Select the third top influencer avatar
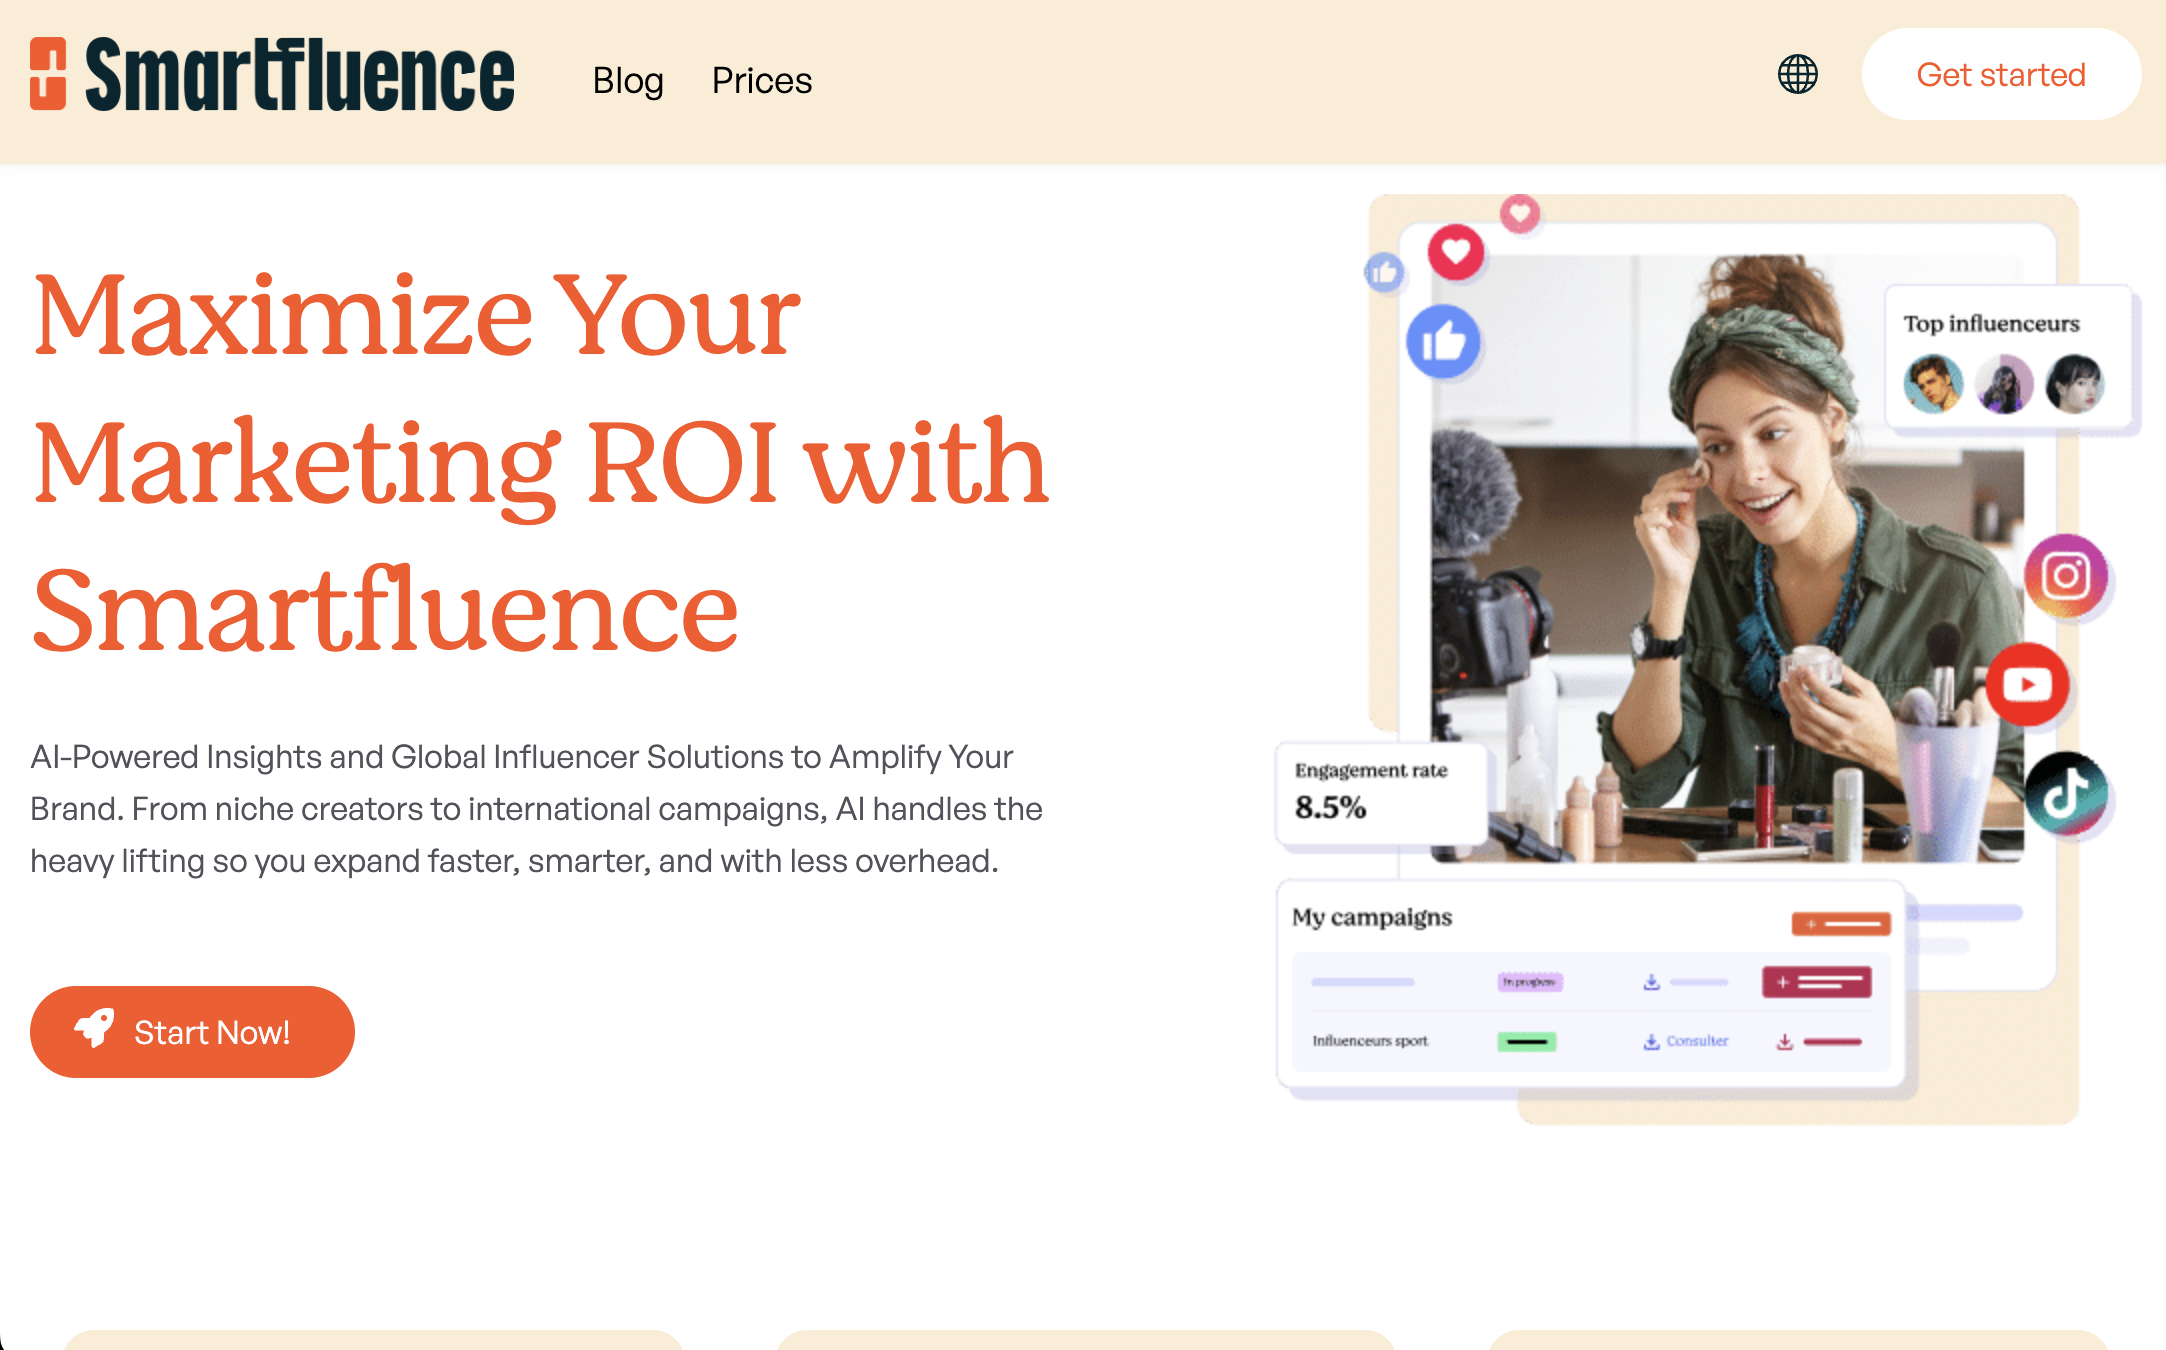 coord(2075,384)
